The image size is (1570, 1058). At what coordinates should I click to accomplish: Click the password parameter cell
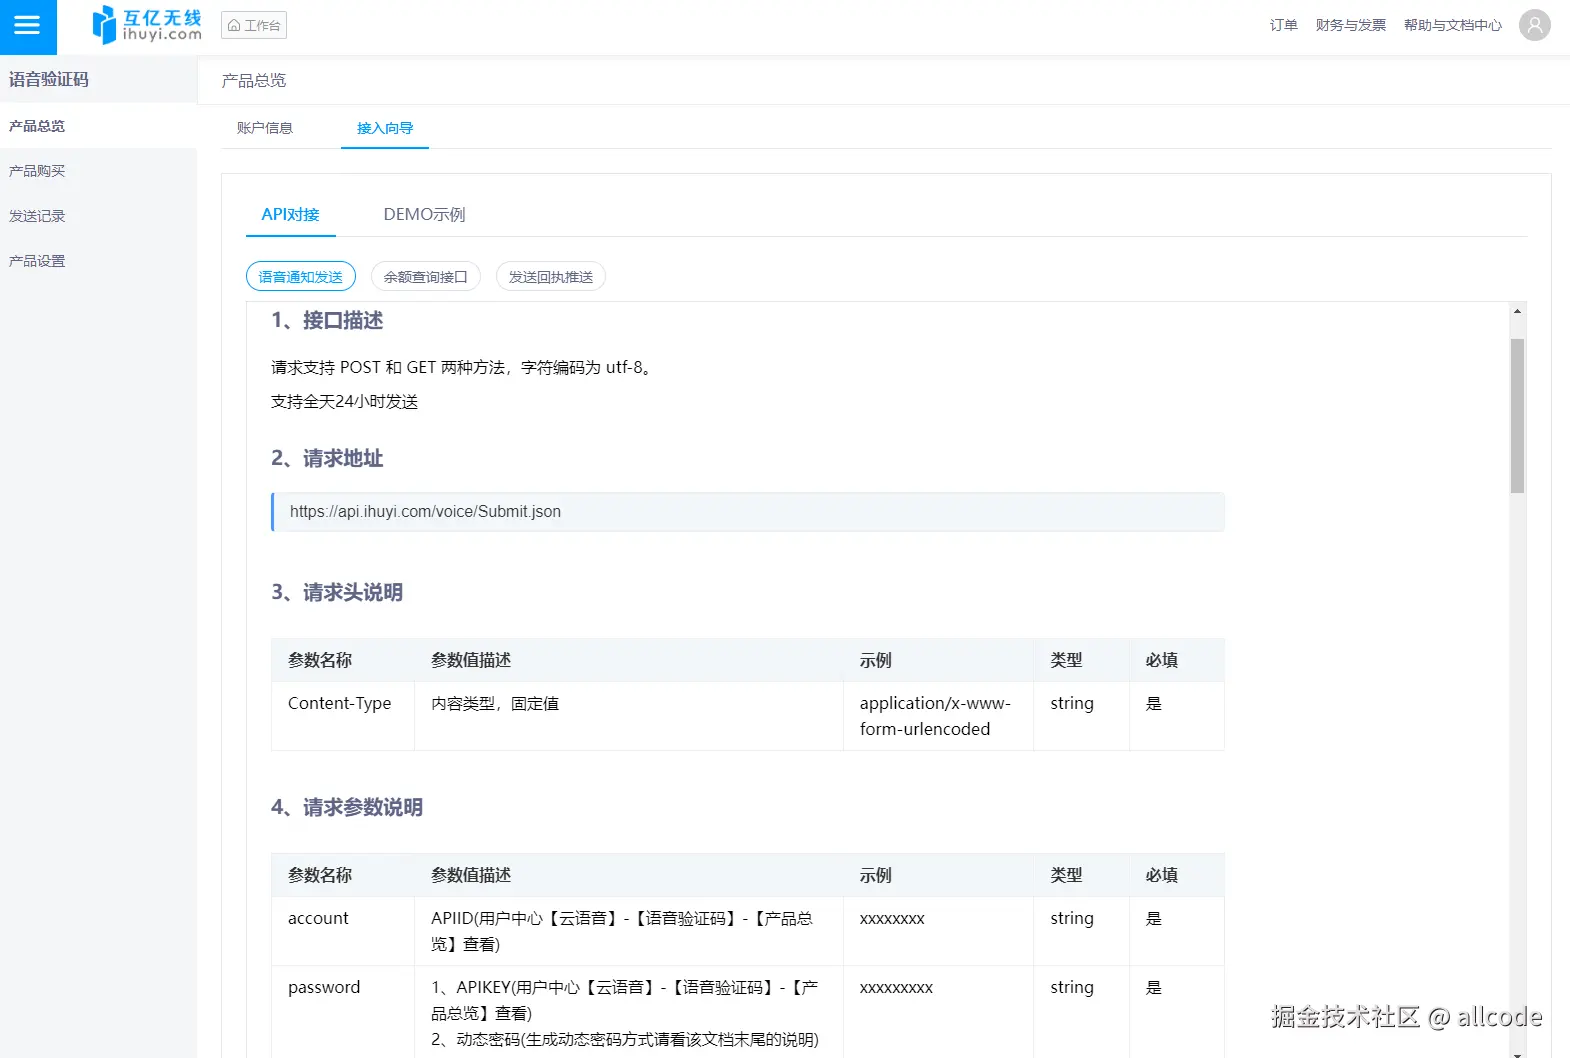[343, 1012]
